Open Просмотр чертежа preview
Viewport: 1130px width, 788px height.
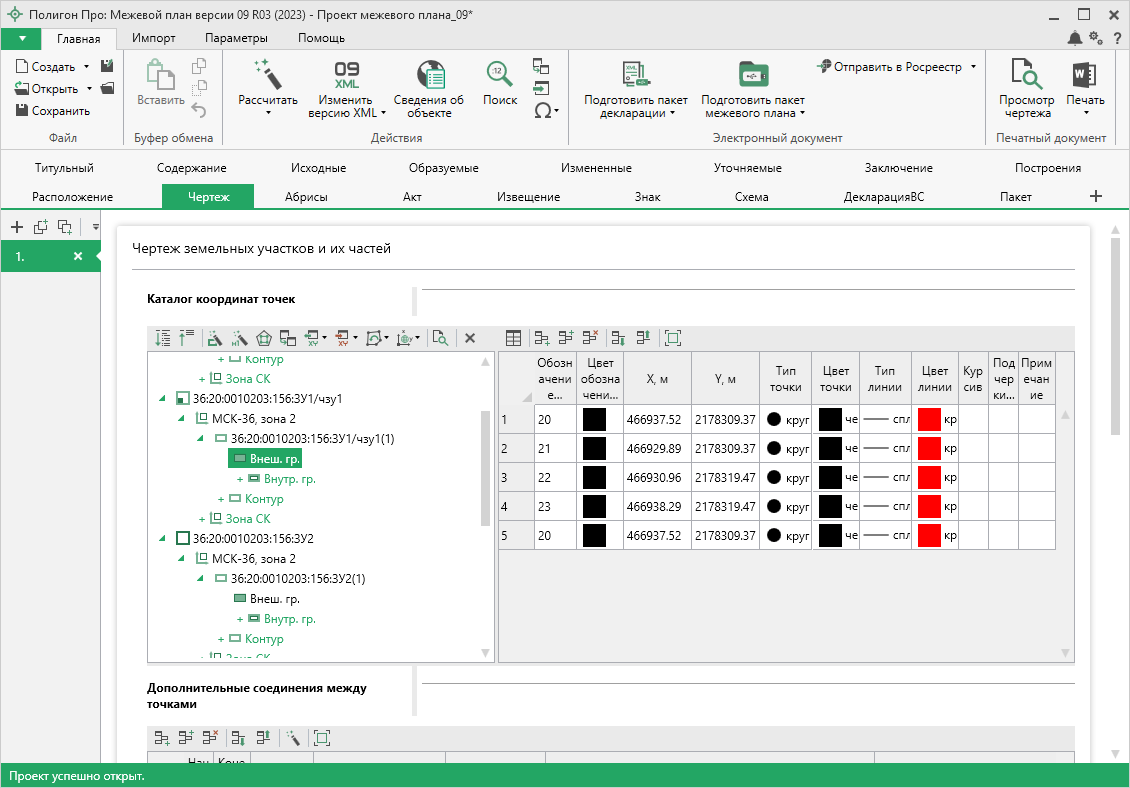coord(1026,75)
